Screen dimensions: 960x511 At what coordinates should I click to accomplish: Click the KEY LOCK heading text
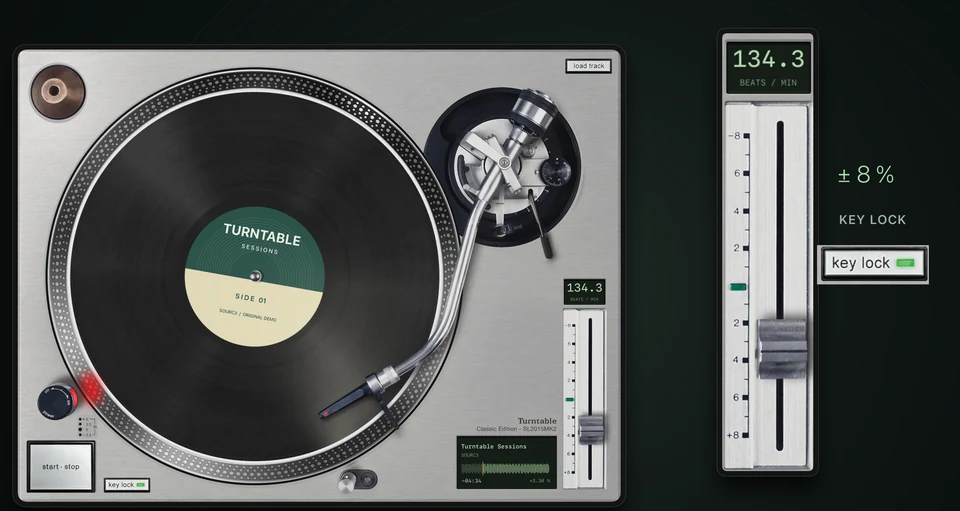[872, 220]
